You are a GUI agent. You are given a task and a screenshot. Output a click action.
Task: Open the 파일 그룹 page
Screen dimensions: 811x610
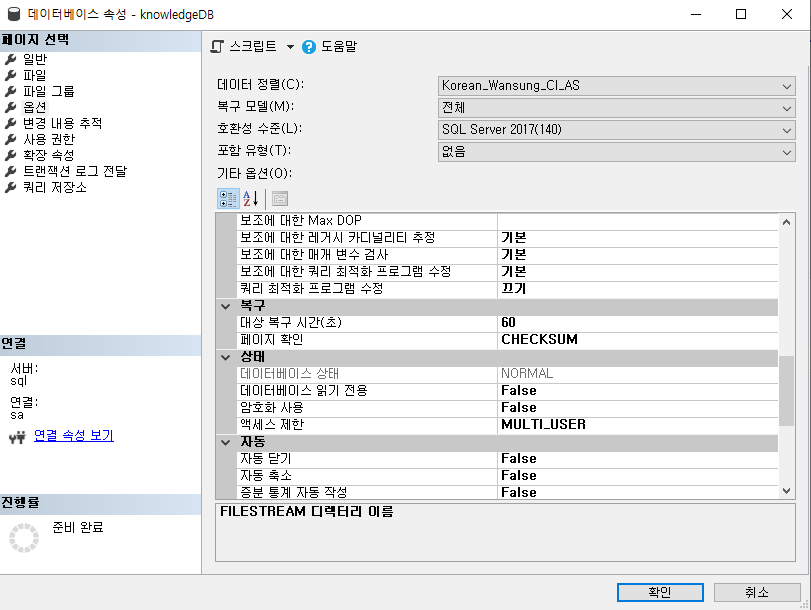pos(49,91)
